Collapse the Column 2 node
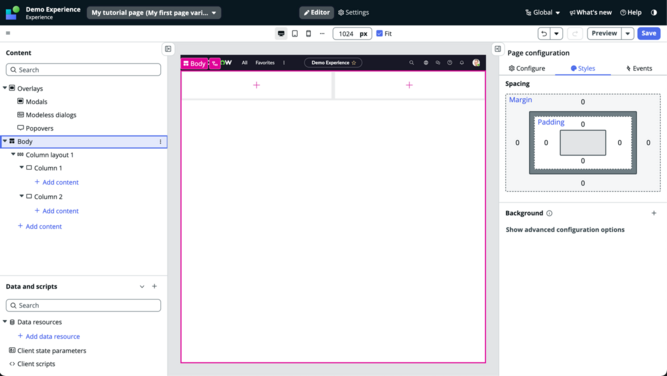667x376 pixels. (x=22, y=196)
